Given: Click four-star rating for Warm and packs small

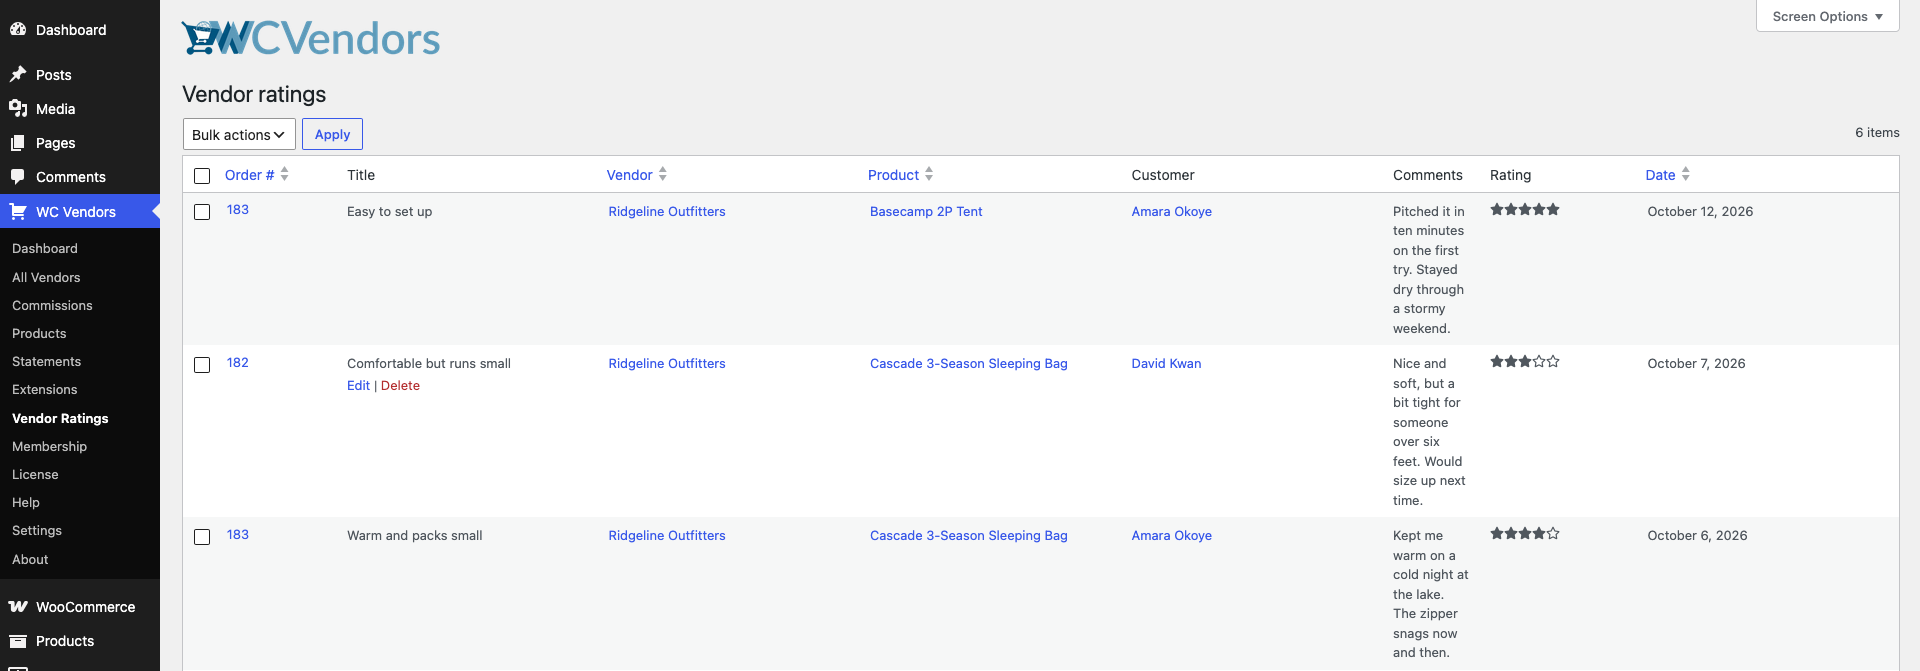Looking at the screenshot, I should coord(1524,534).
